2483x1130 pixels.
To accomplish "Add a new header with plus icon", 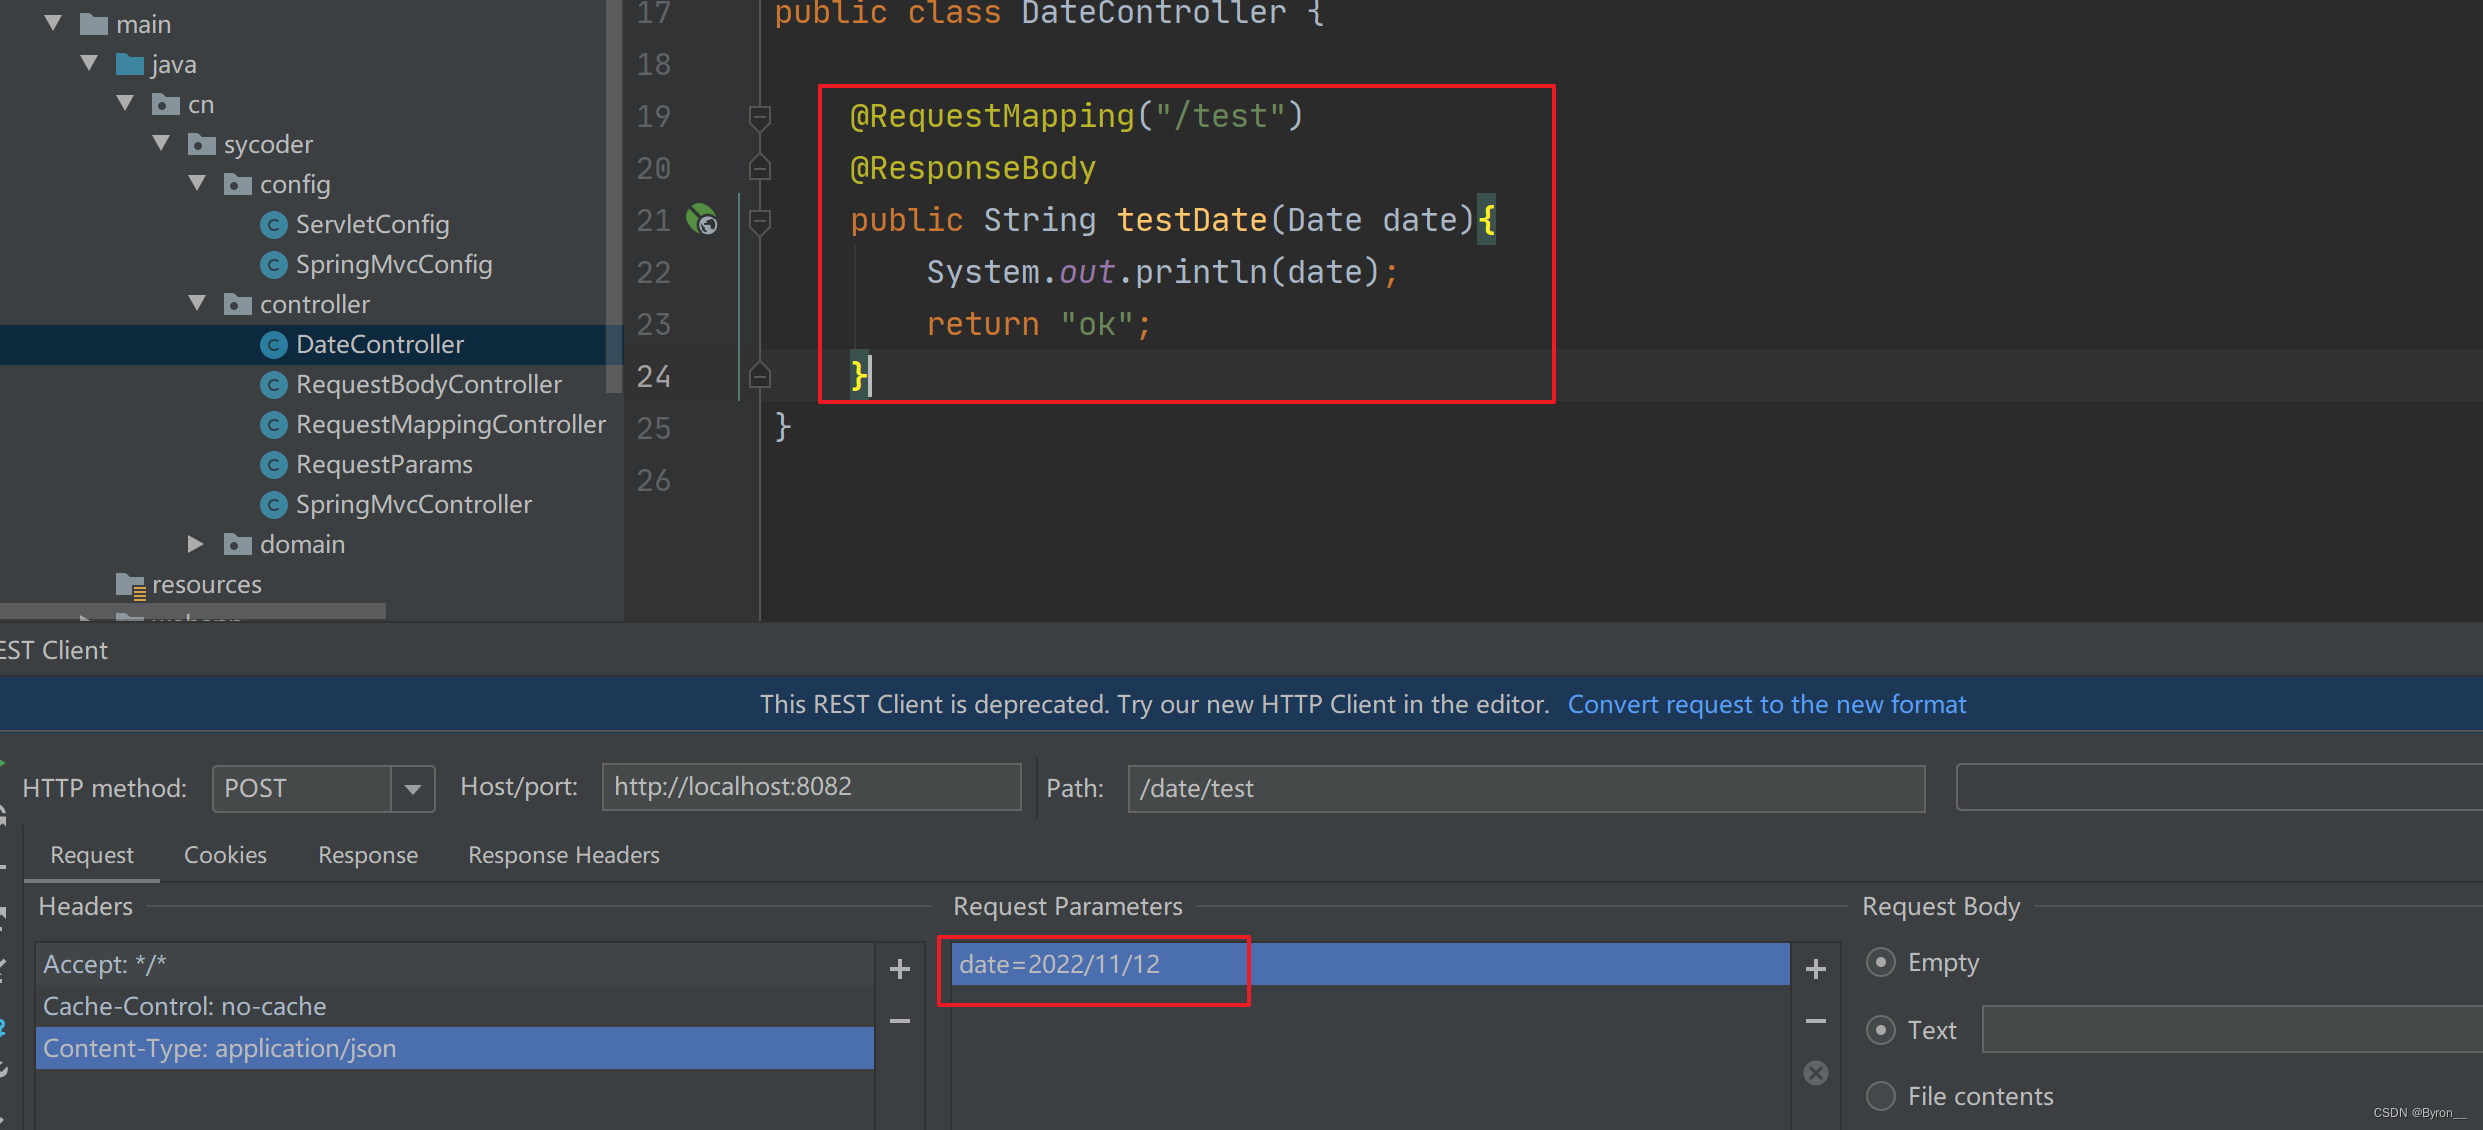I will click(900, 969).
